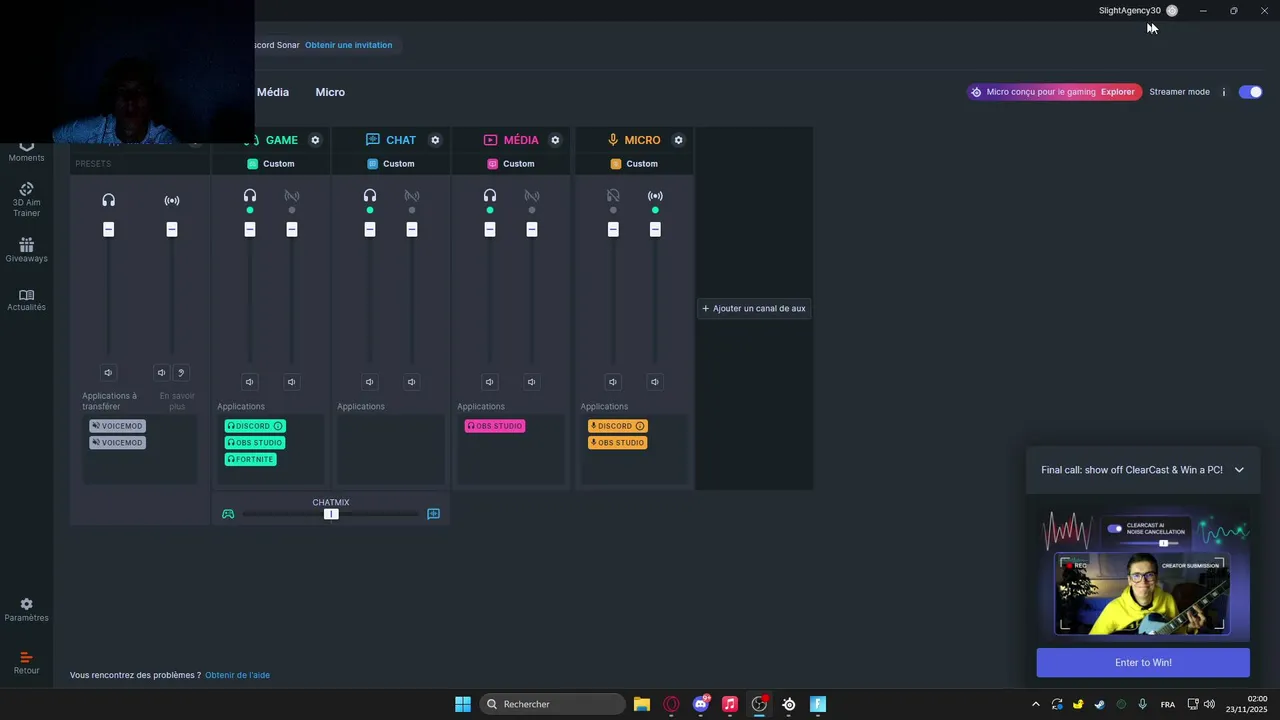Open GAME Custom preset dropdown
The image size is (1280, 720).
[x=271, y=164]
